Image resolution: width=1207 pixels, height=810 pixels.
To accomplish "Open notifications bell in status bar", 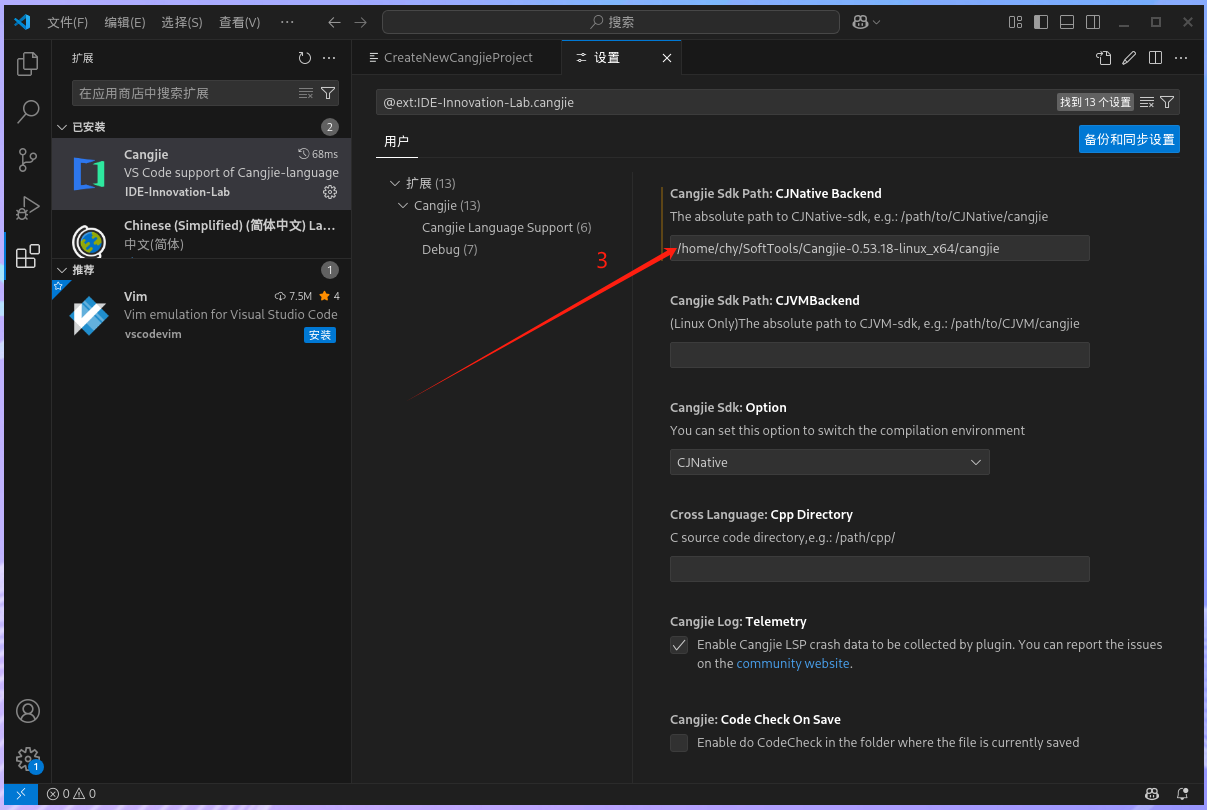I will click(1181, 794).
